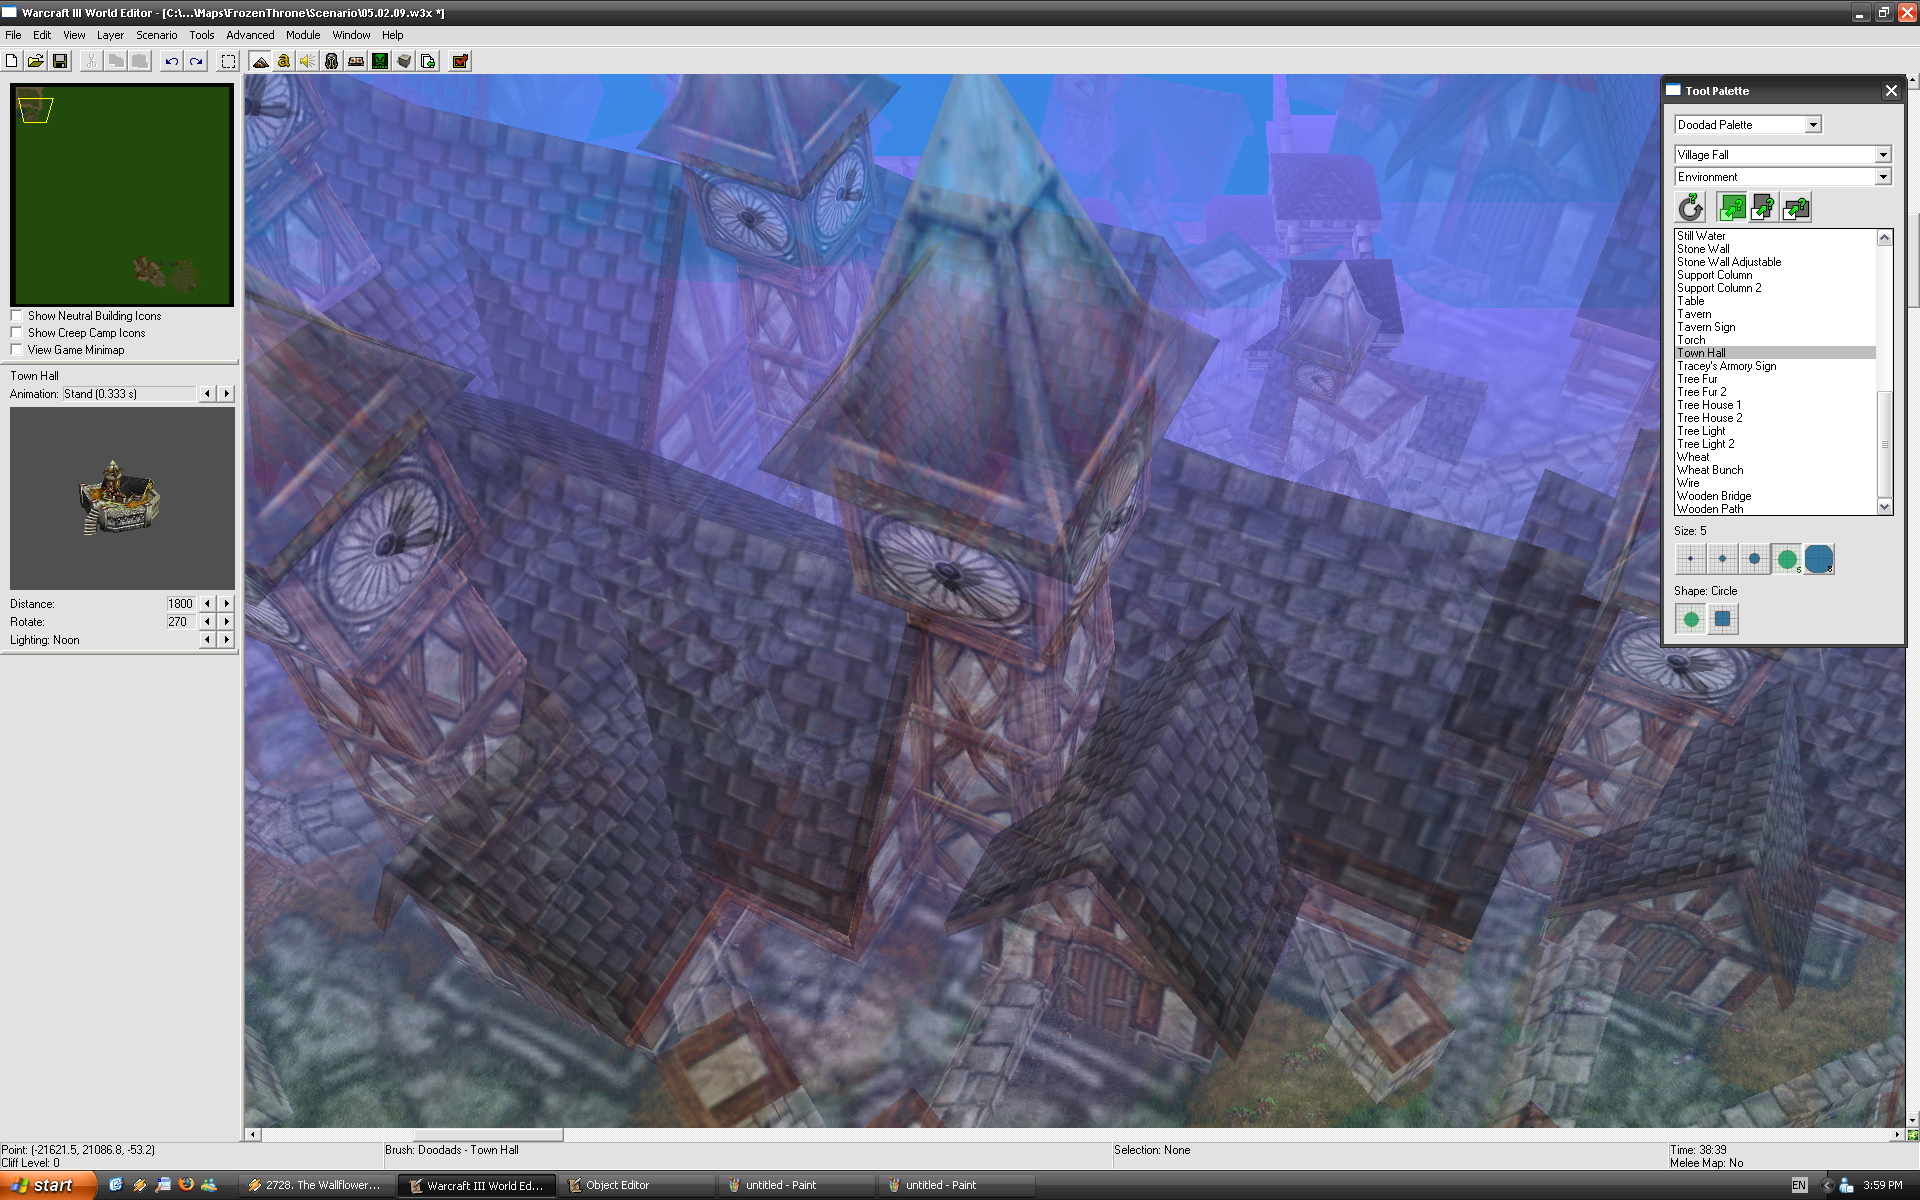Screen dimensions: 1920x1200
Task: Open the Village Fall tileset dropdown
Action: (1883, 155)
